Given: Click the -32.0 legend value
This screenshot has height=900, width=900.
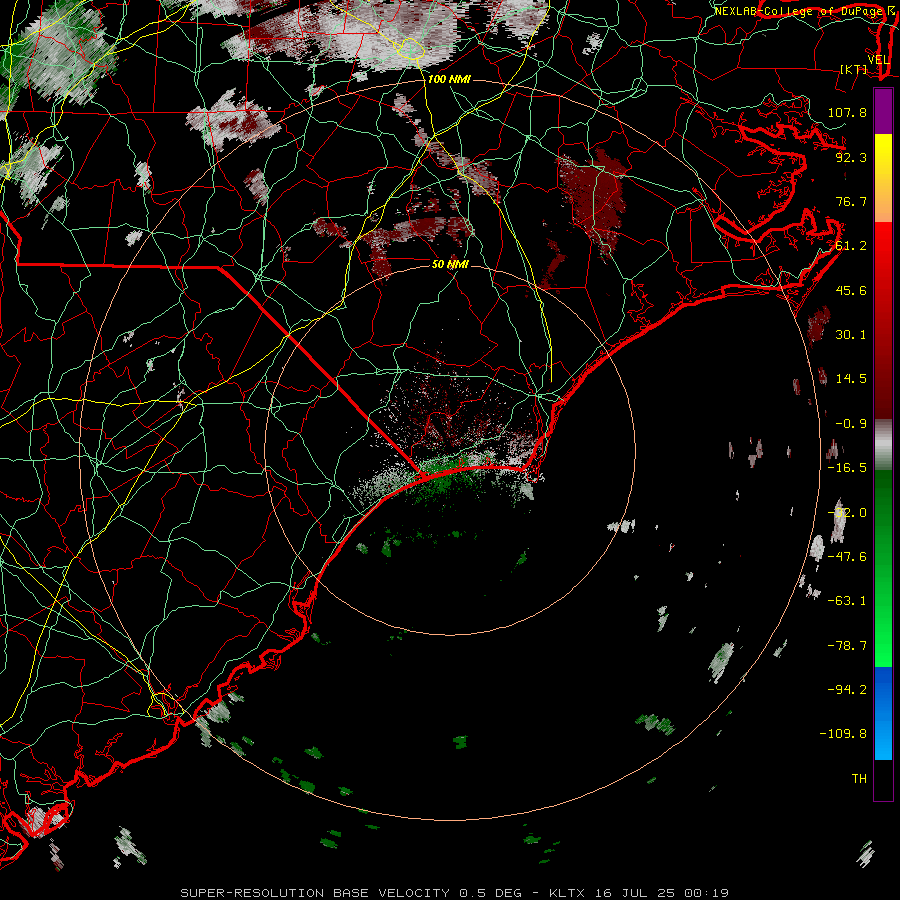Looking at the screenshot, I should pos(847,513).
